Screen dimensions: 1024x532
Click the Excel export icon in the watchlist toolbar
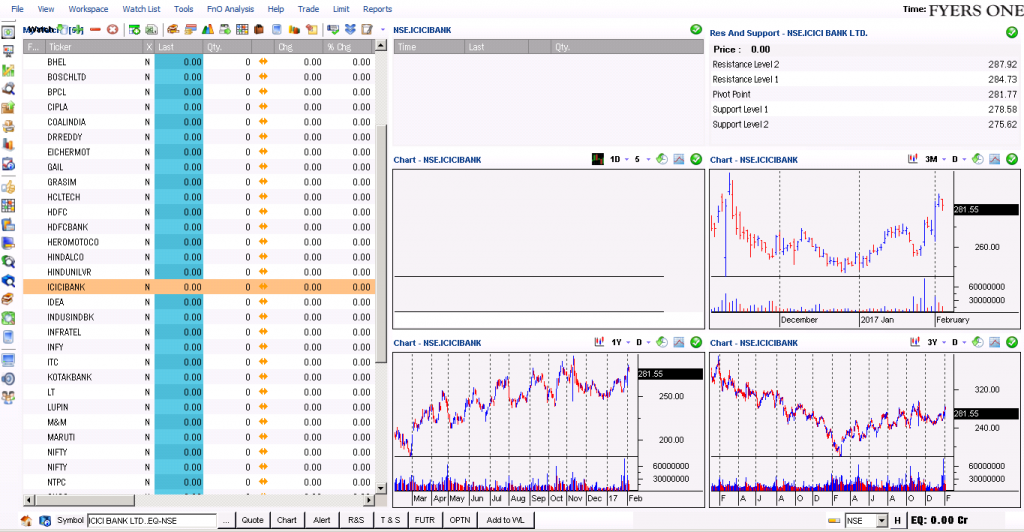point(152,29)
